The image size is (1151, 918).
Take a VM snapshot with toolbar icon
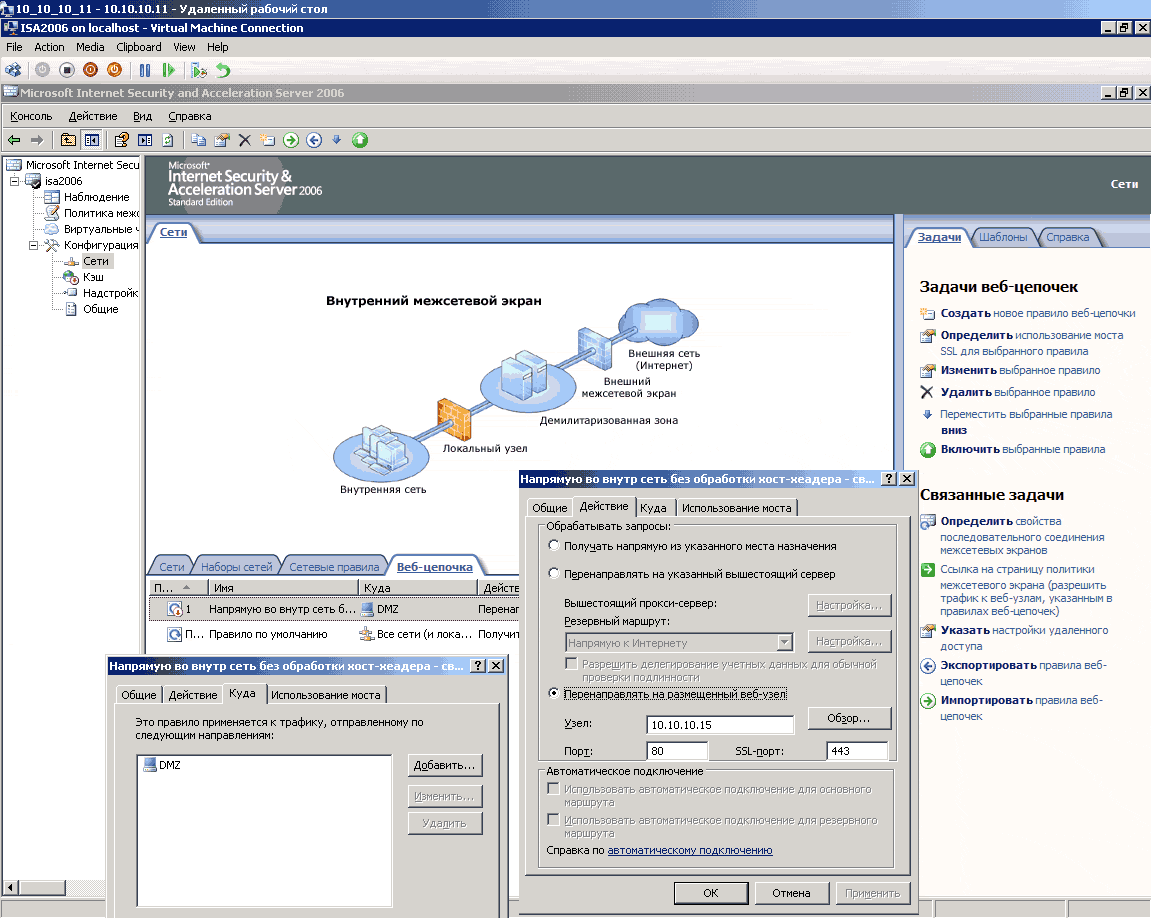pos(199,70)
